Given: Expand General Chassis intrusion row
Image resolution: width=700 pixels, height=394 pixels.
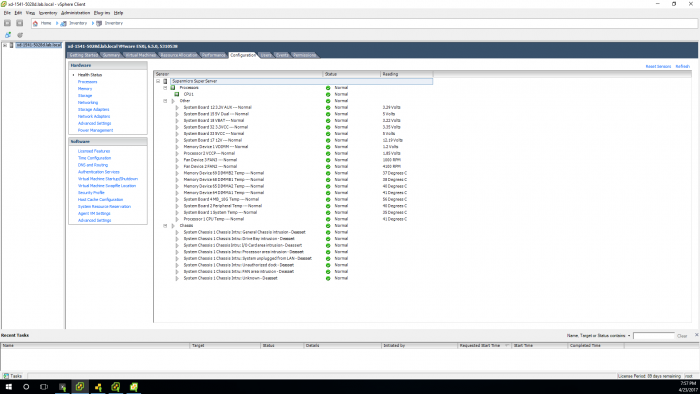Looking at the screenshot, I should pos(177,232).
